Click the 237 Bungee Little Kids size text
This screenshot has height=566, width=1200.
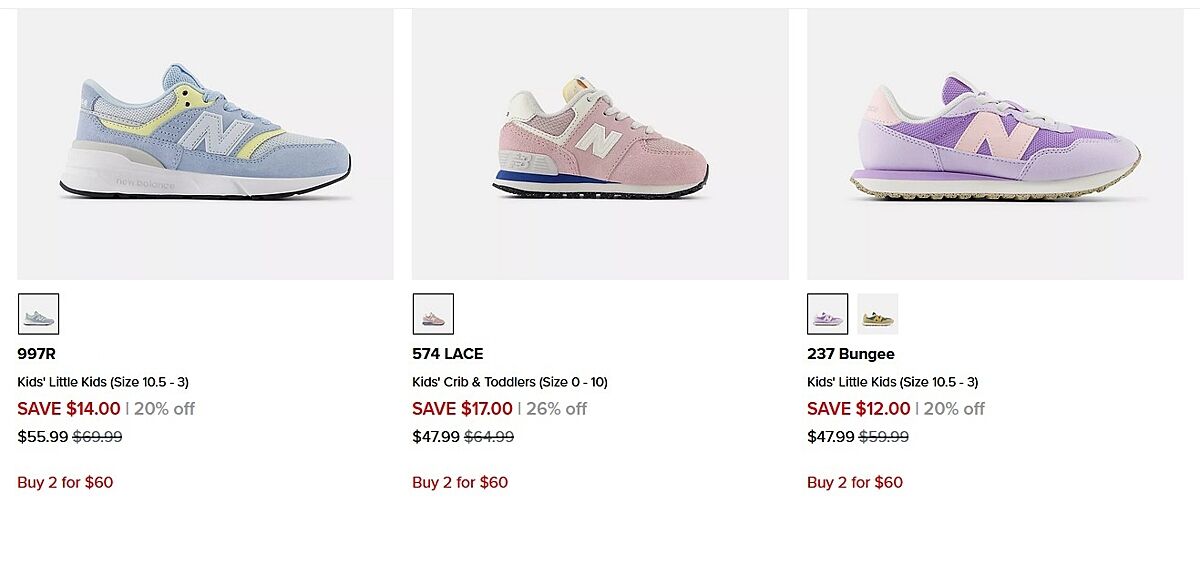(x=892, y=382)
